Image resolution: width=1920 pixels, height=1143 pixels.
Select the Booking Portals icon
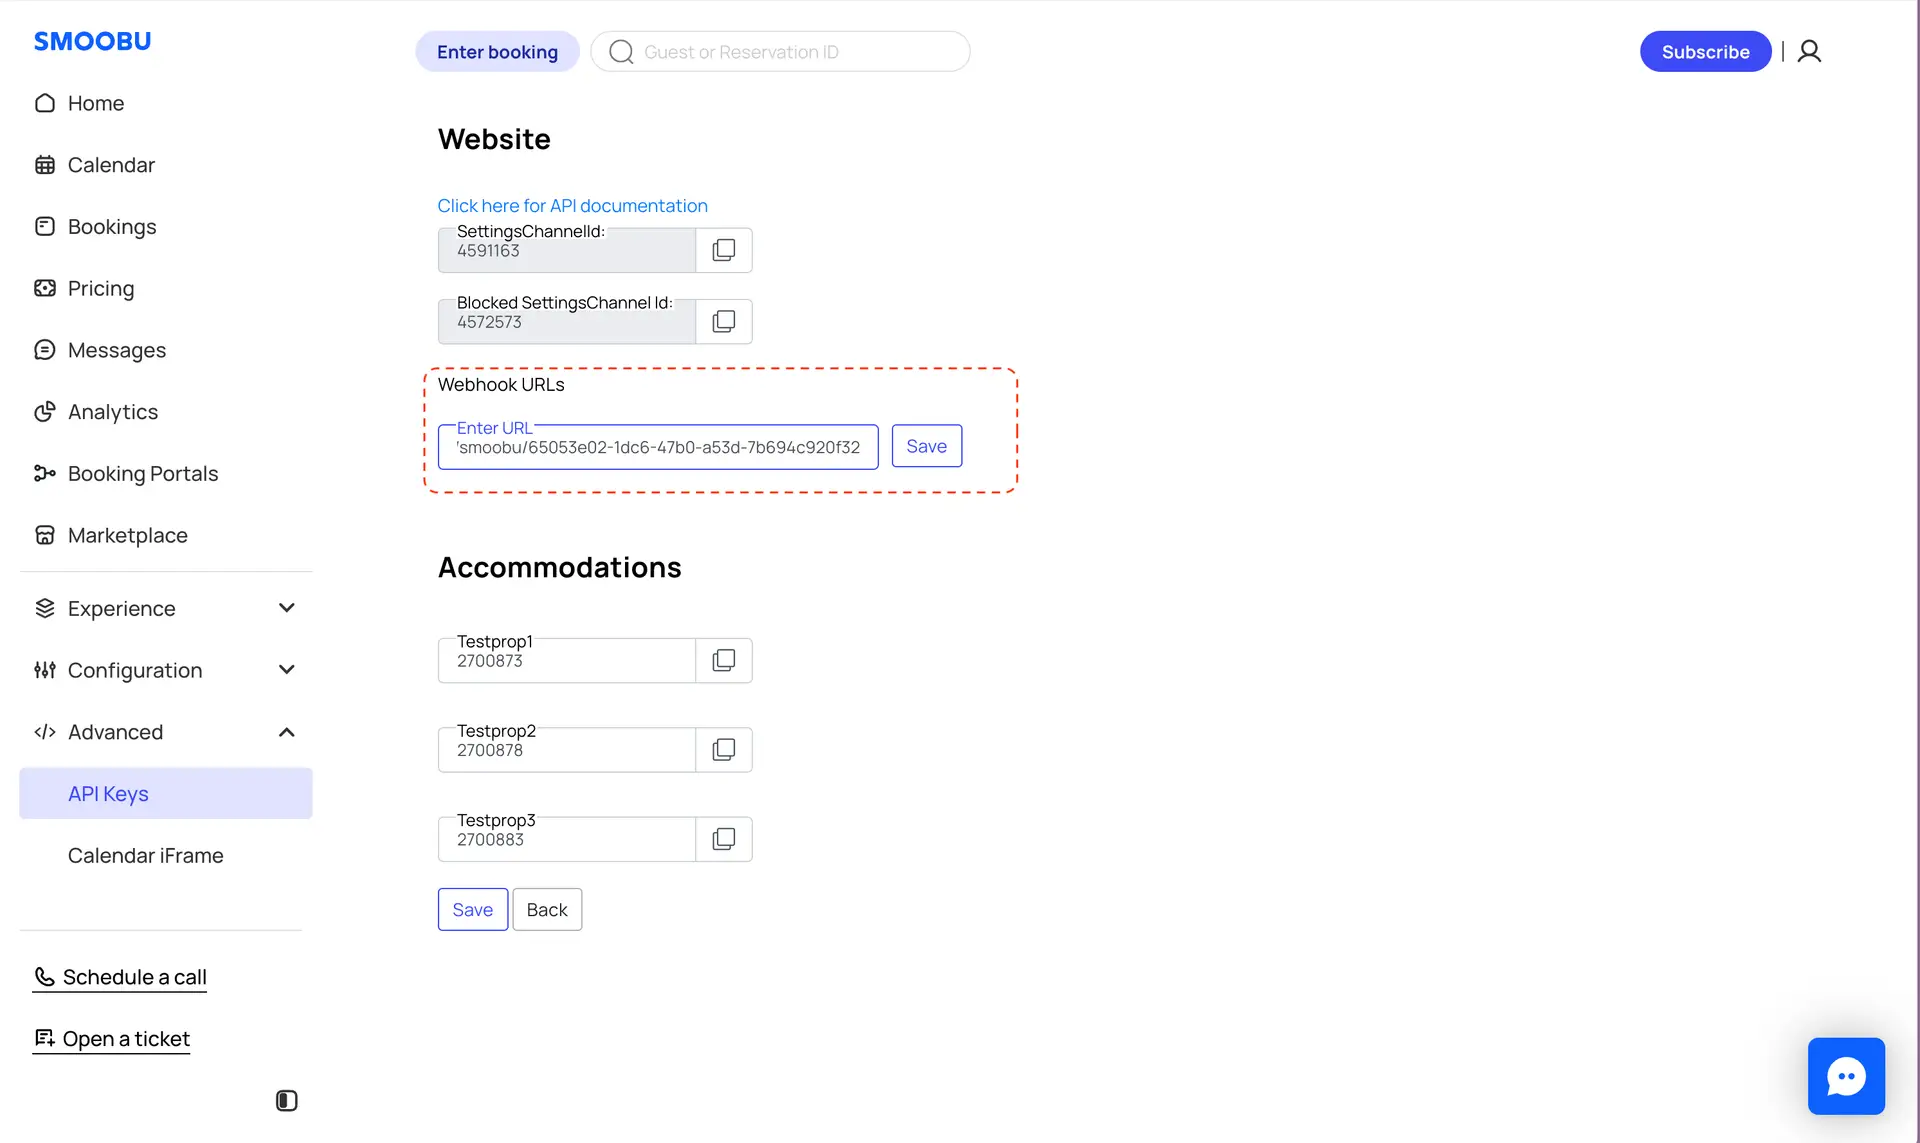[46, 473]
